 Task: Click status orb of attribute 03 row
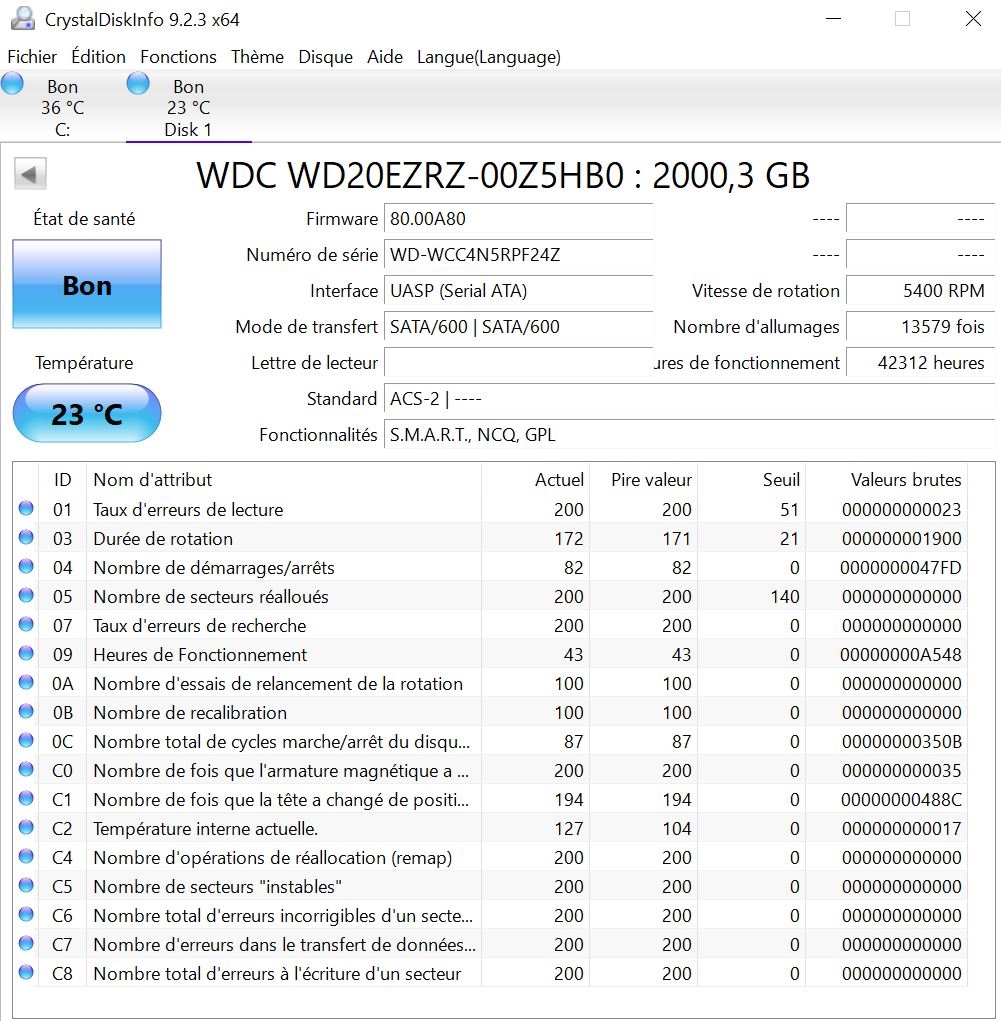(x=26, y=537)
